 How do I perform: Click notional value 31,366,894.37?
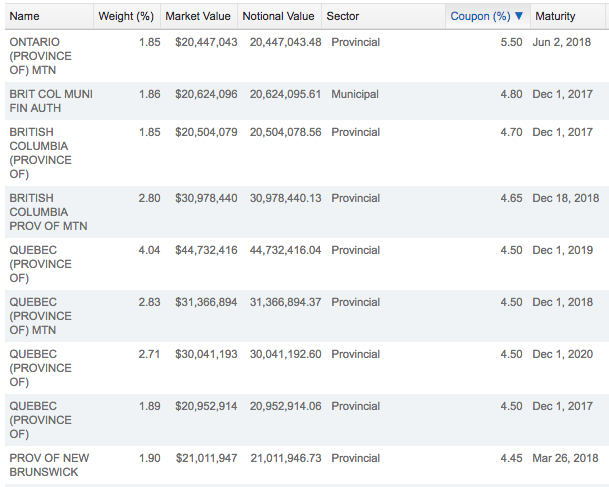(285, 302)
